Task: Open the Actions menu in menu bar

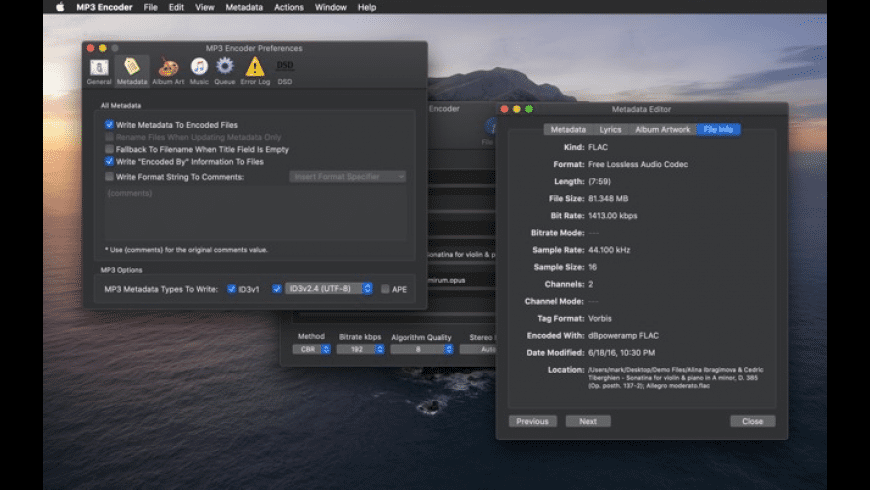Action: [x=289, y=7]
